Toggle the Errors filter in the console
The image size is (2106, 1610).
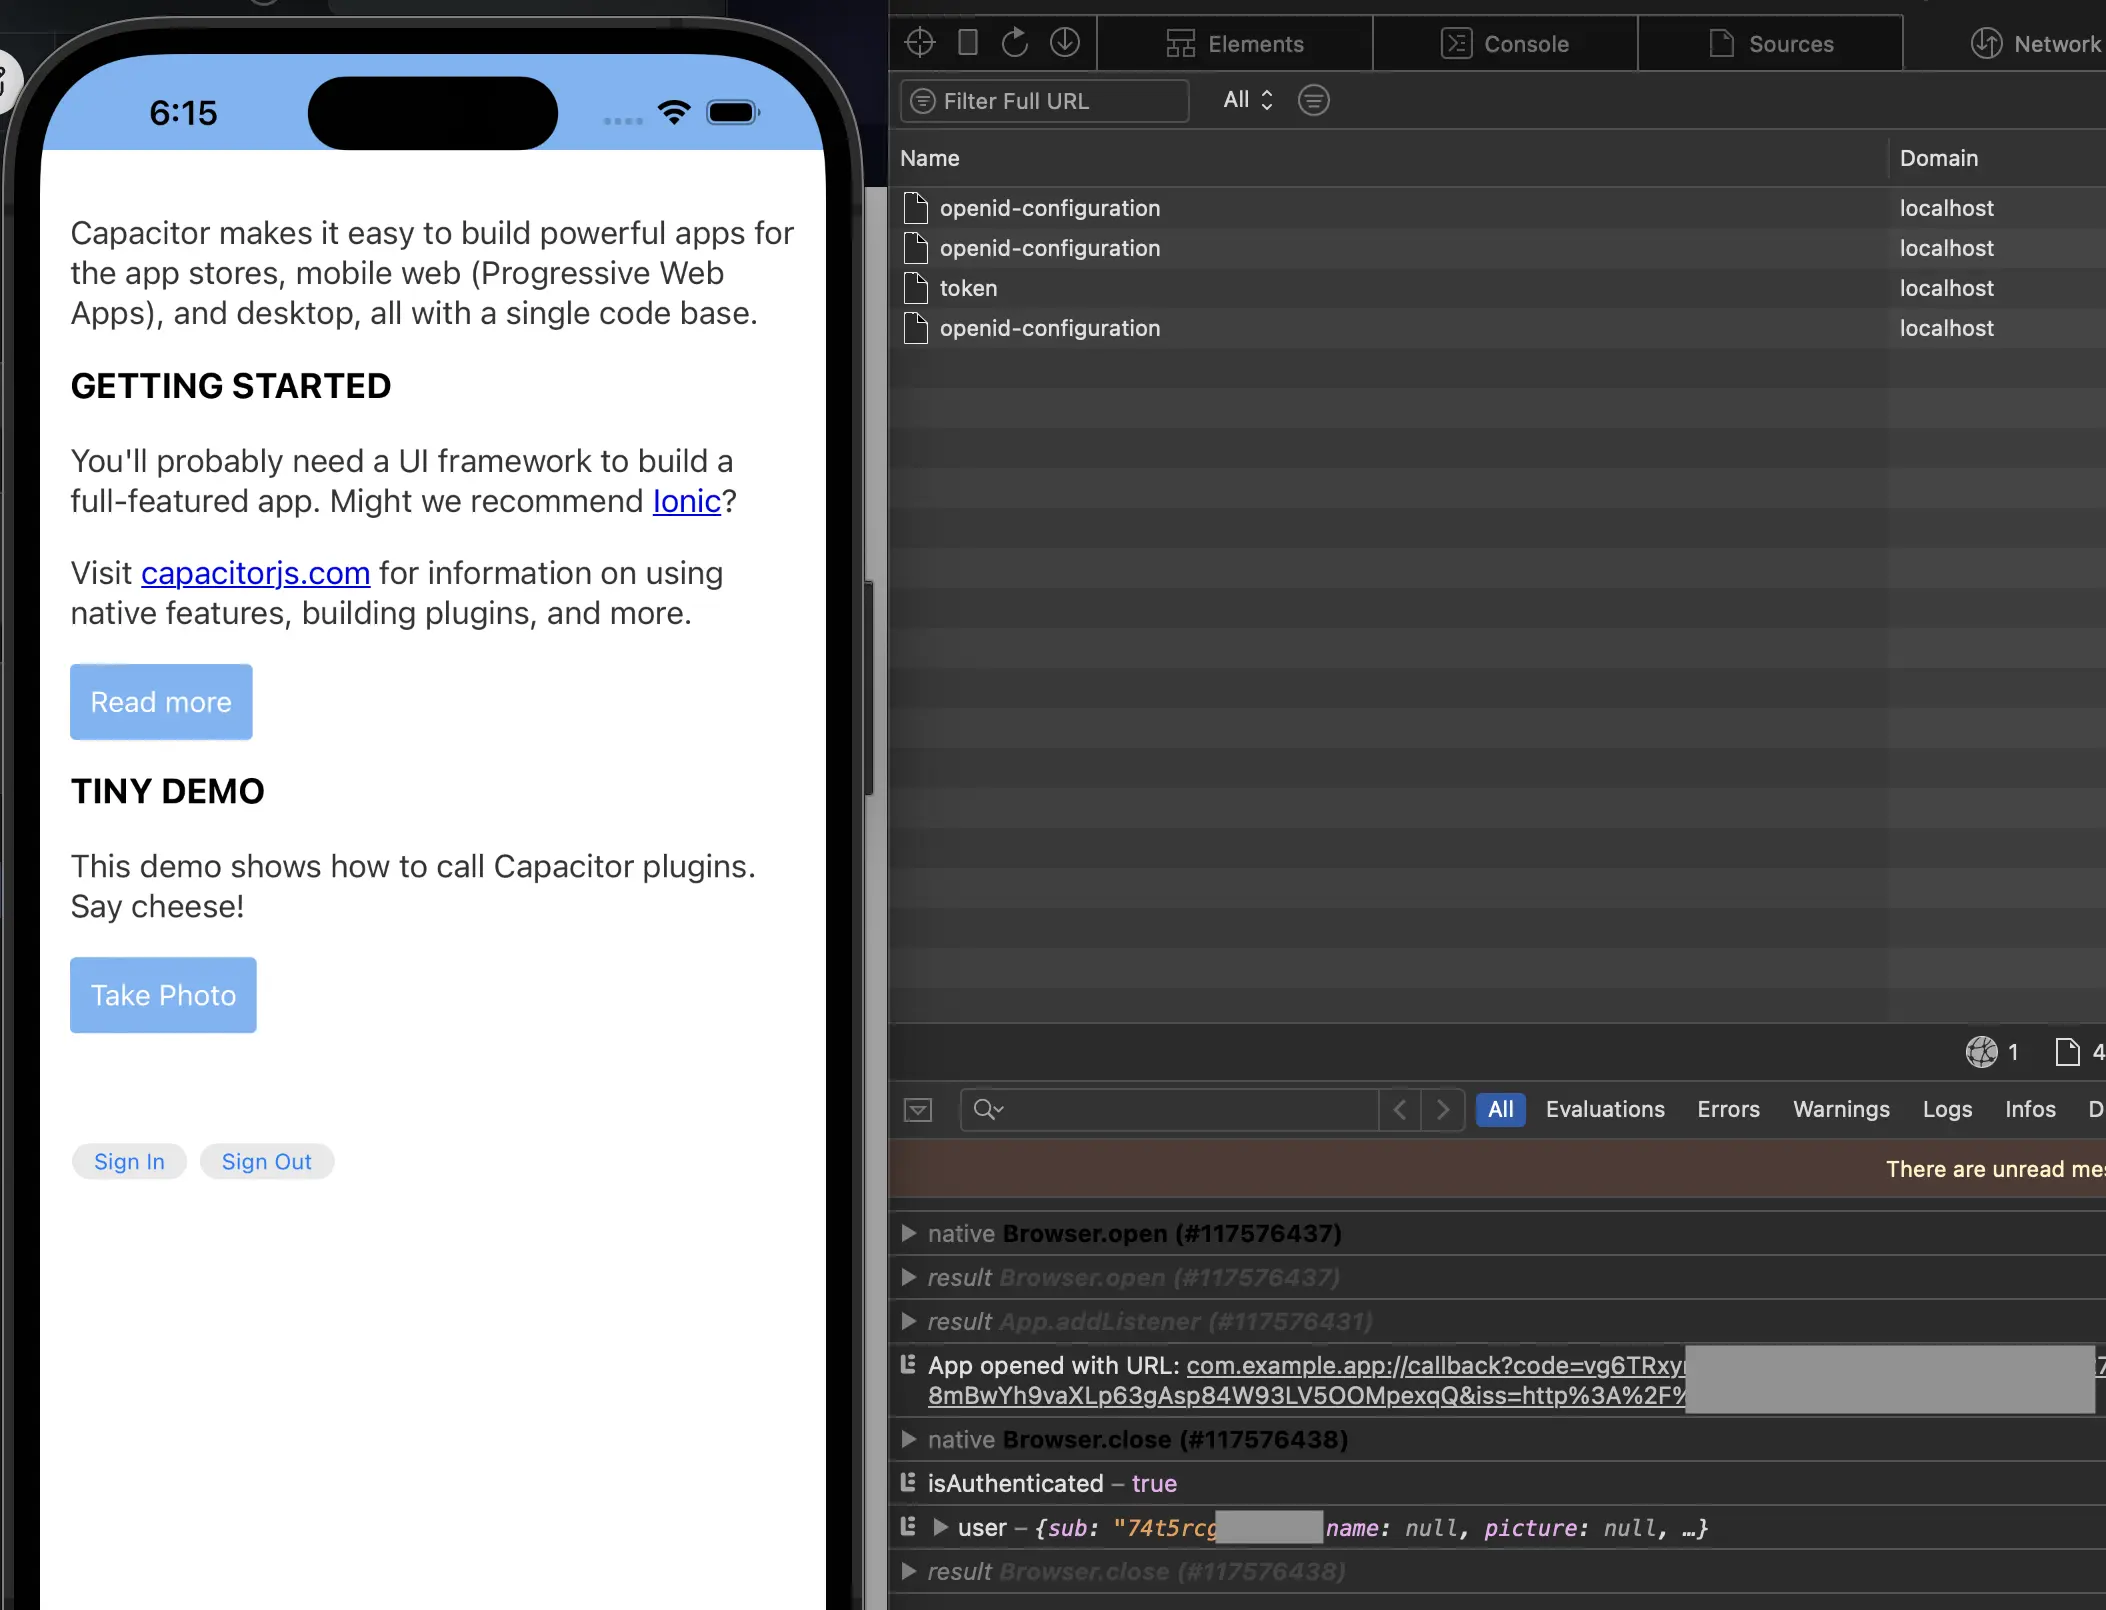tap(1728, 1109)
